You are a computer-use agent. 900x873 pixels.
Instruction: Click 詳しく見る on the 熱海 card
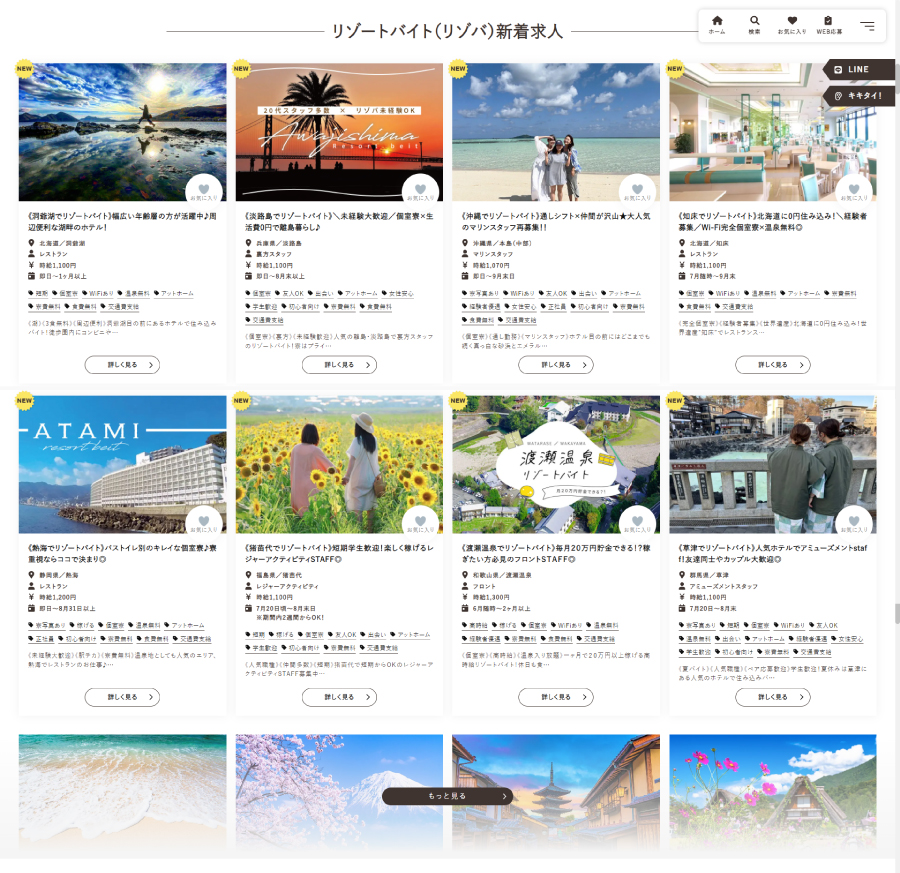[122, 697]
